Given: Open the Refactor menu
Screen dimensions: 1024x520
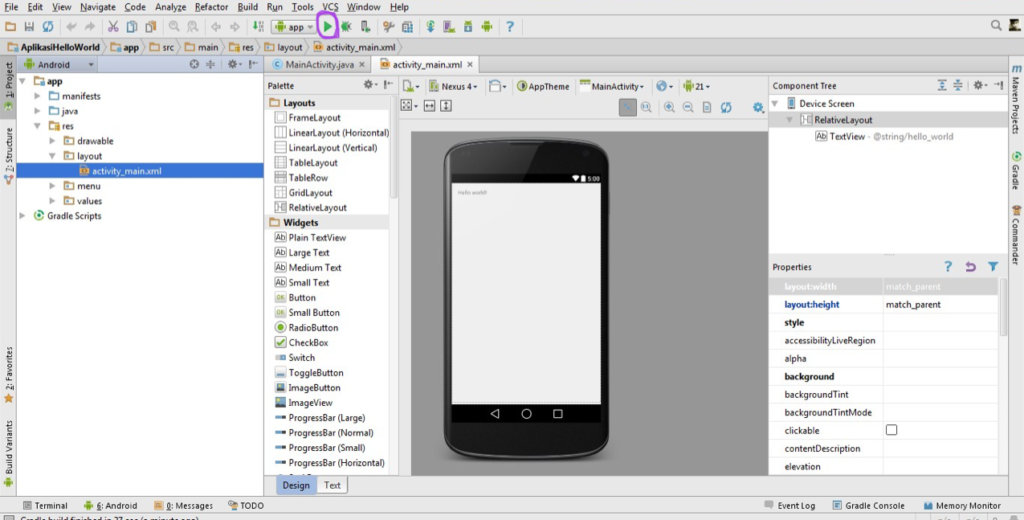Looking at the screenshot, I should click(212, 7).
